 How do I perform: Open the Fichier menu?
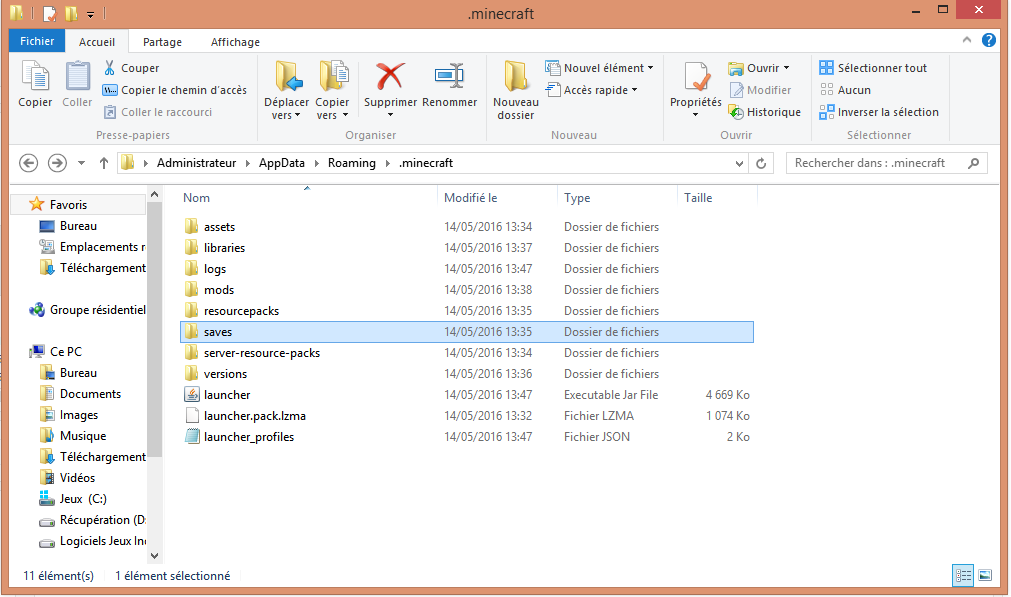tap(37, 41)
